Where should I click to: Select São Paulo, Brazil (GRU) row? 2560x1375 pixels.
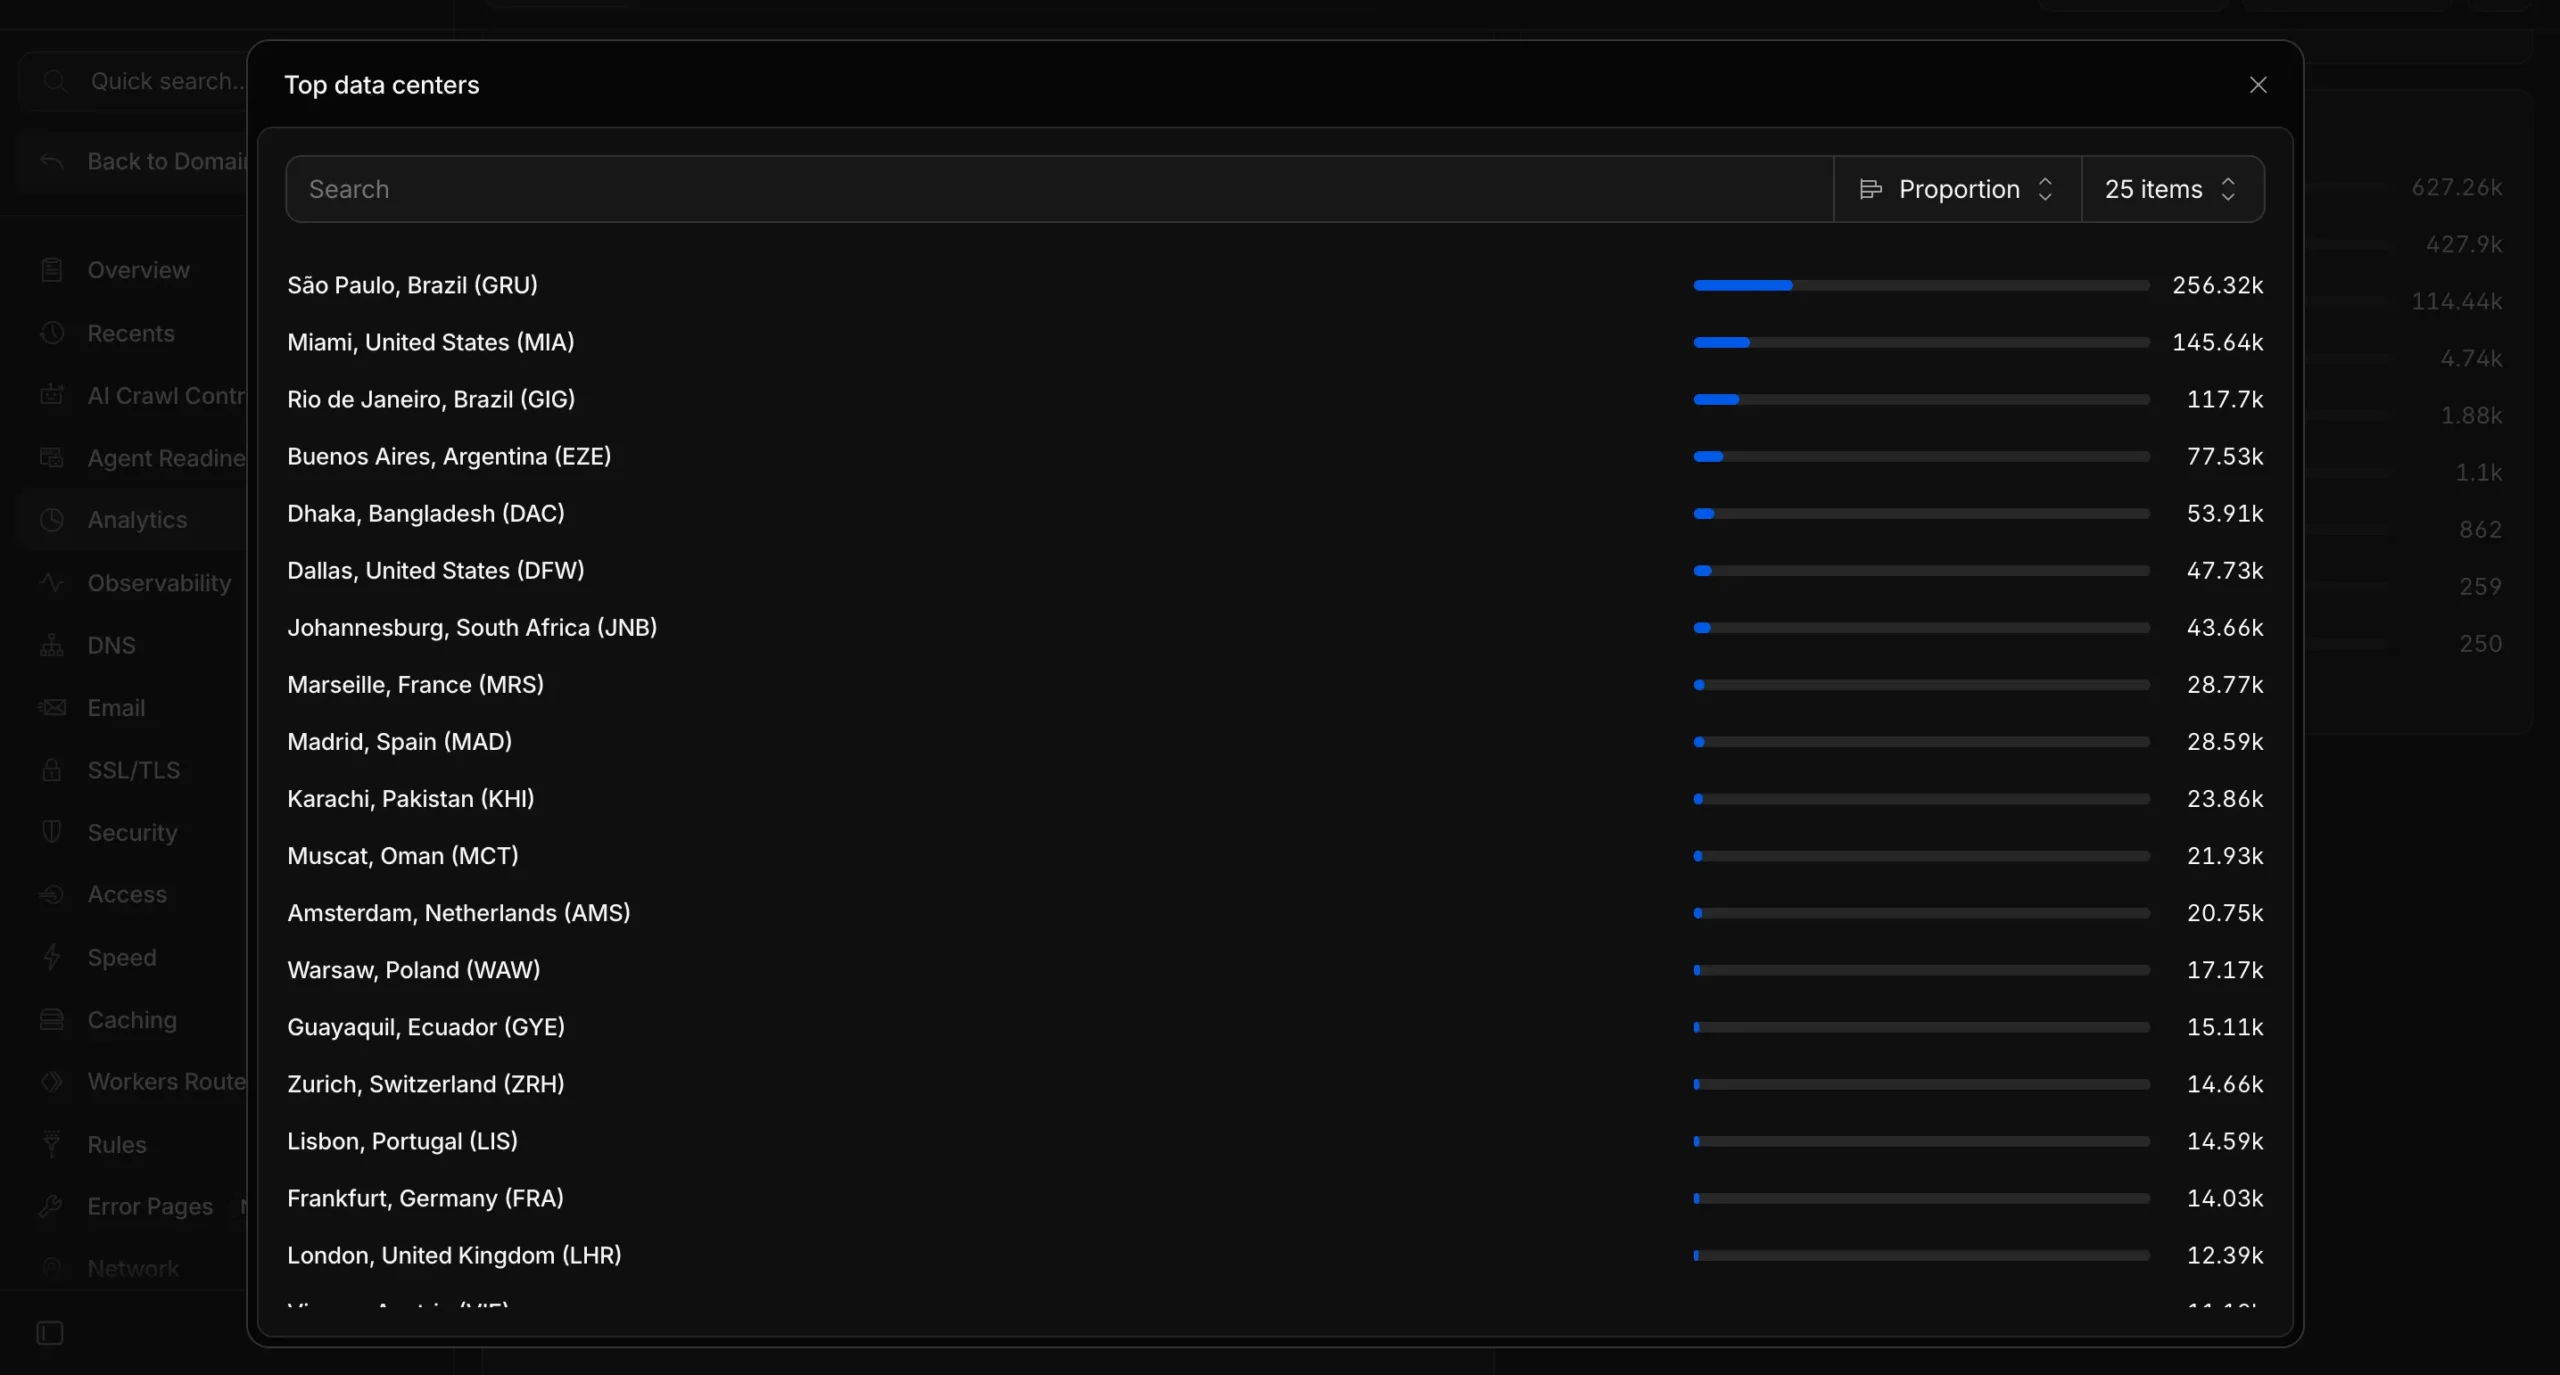[x=1275, y=285]
